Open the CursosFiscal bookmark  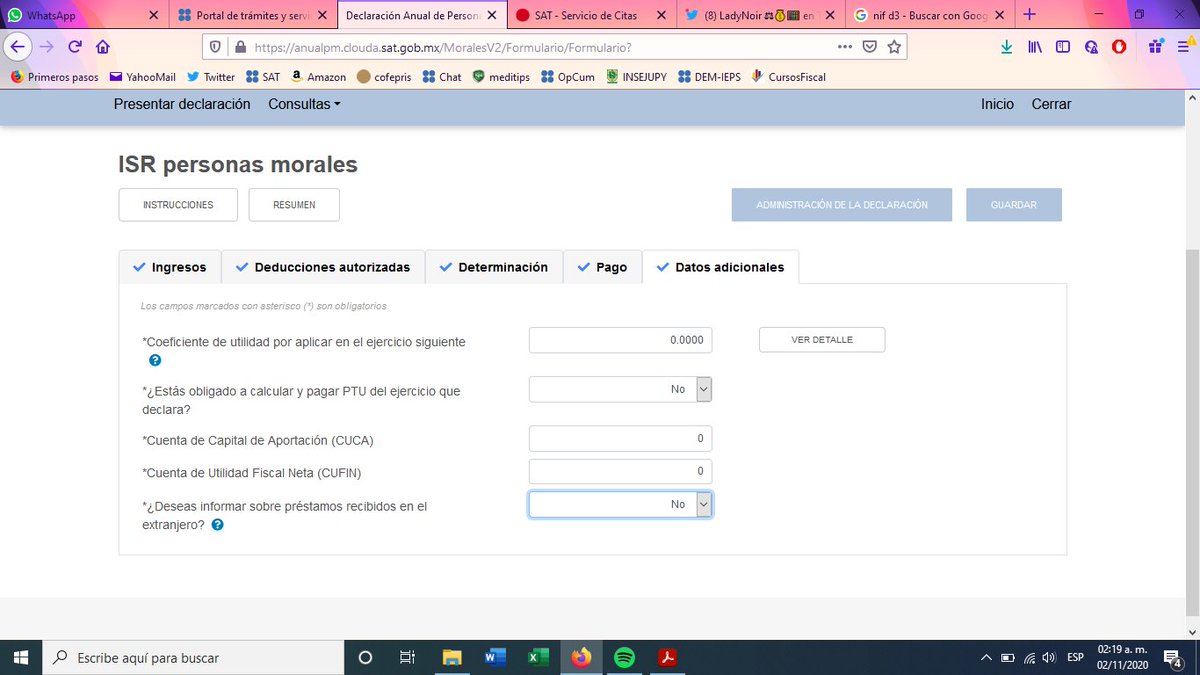coord(788,77)
